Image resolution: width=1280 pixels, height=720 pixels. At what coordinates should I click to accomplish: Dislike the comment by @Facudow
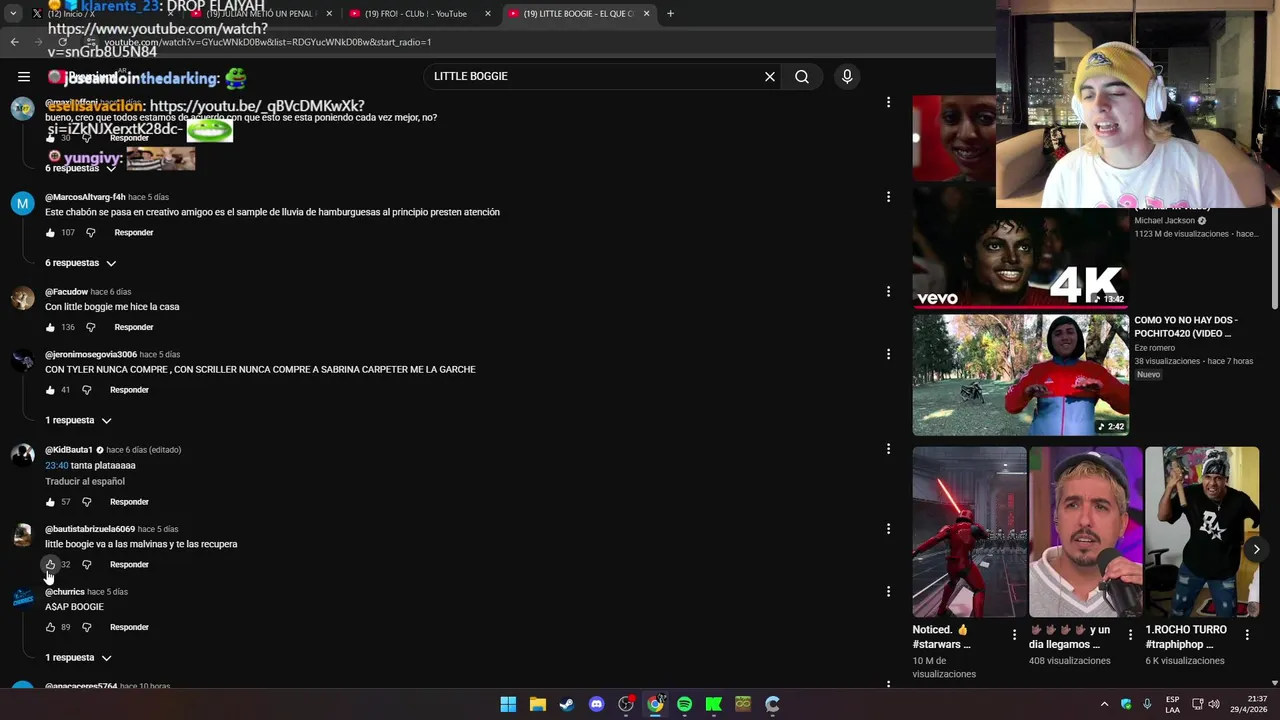pos(90,327)
